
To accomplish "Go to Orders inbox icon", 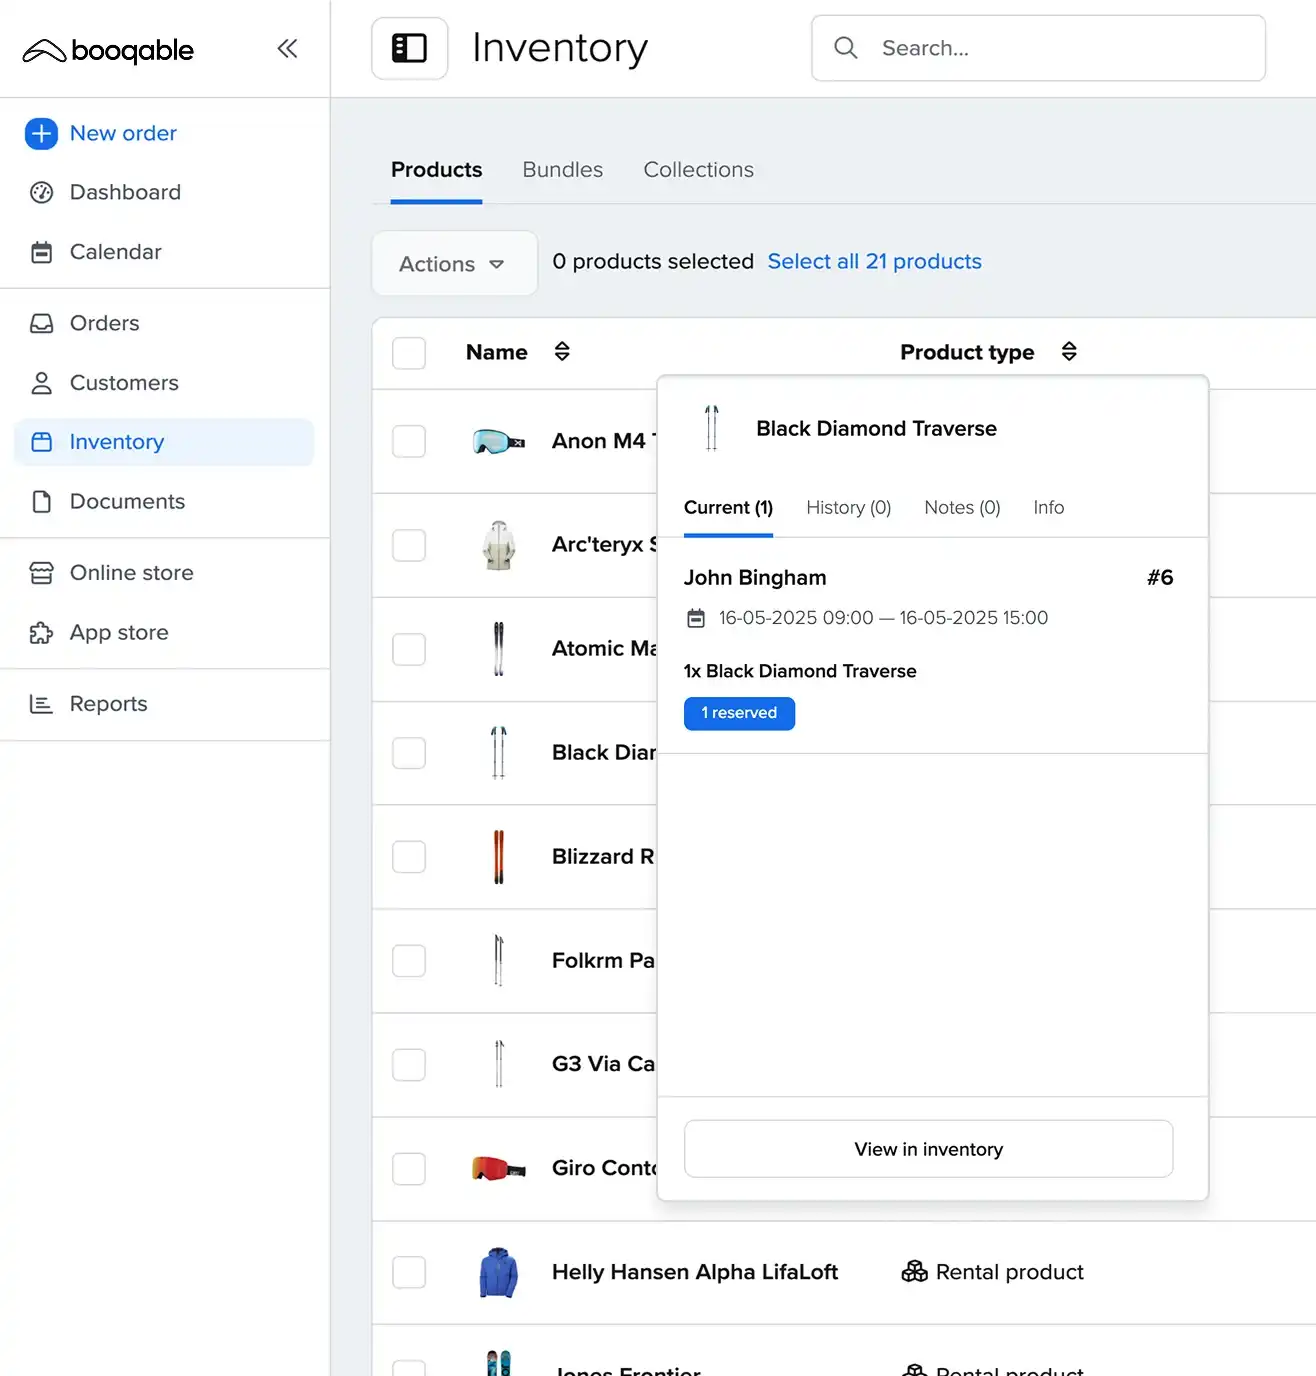I will (41, 323).
